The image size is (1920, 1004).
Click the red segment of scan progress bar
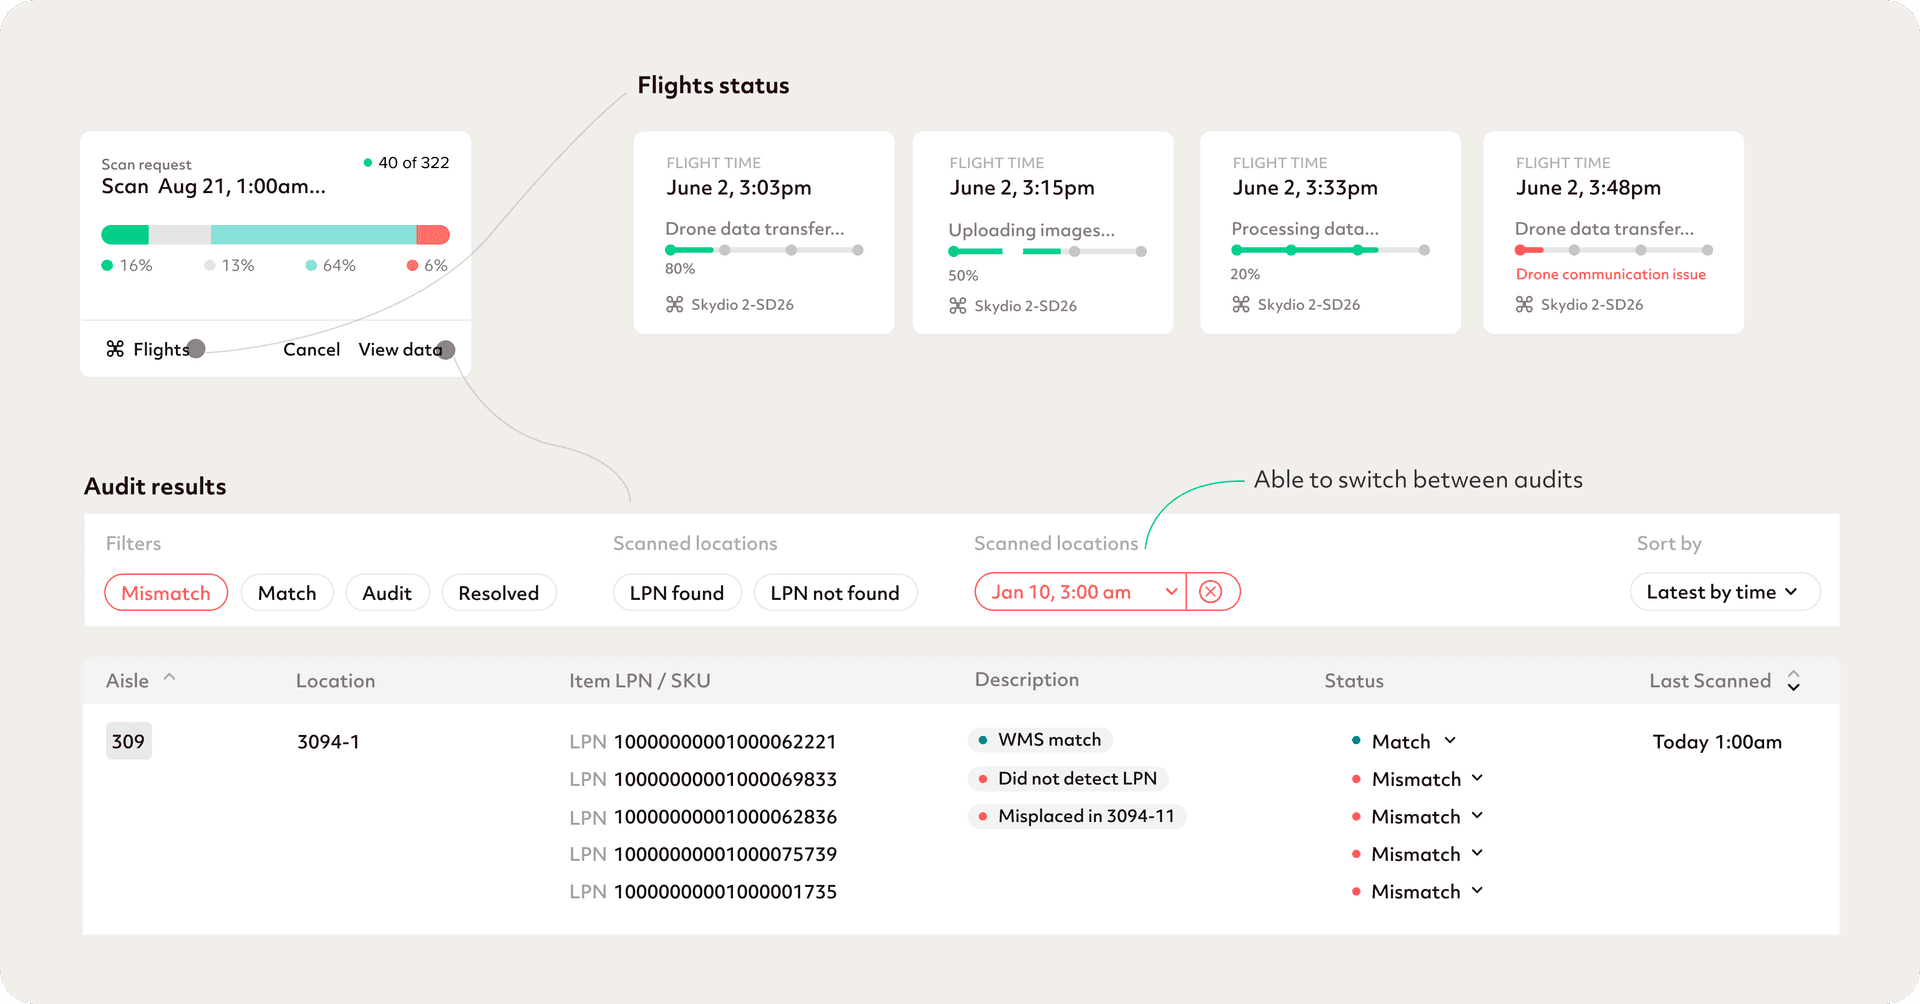(x=433, y=235)
